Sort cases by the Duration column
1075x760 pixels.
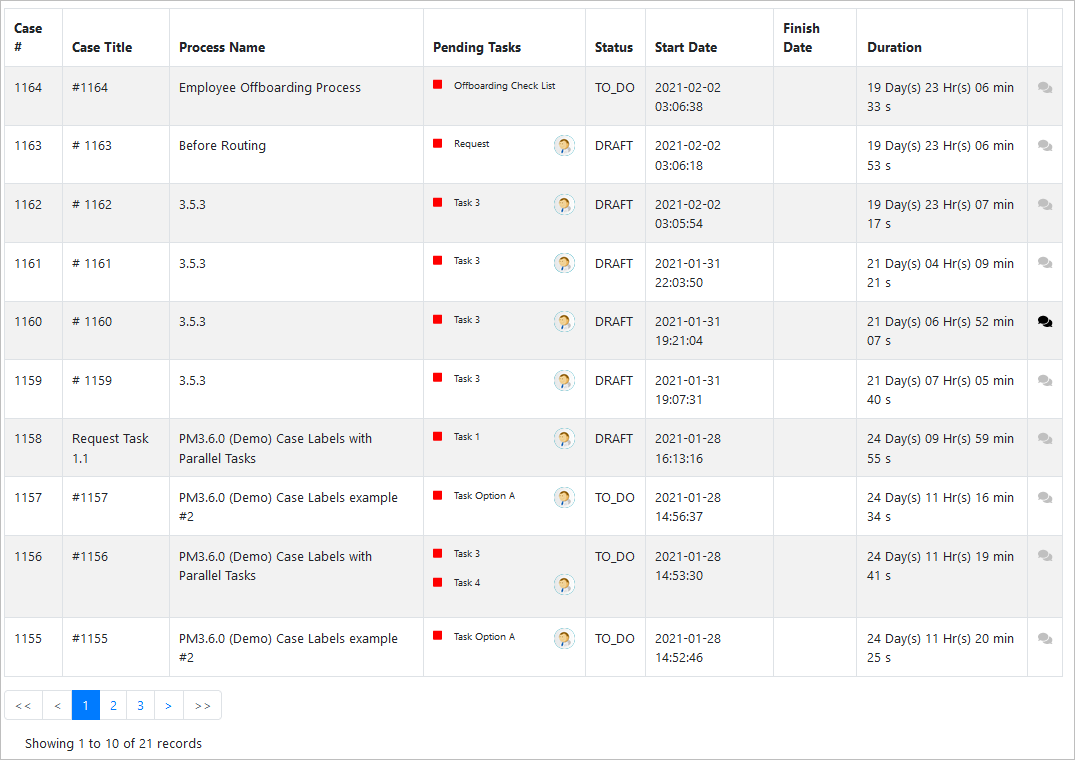pyautogui.click(x=894, y=47)
